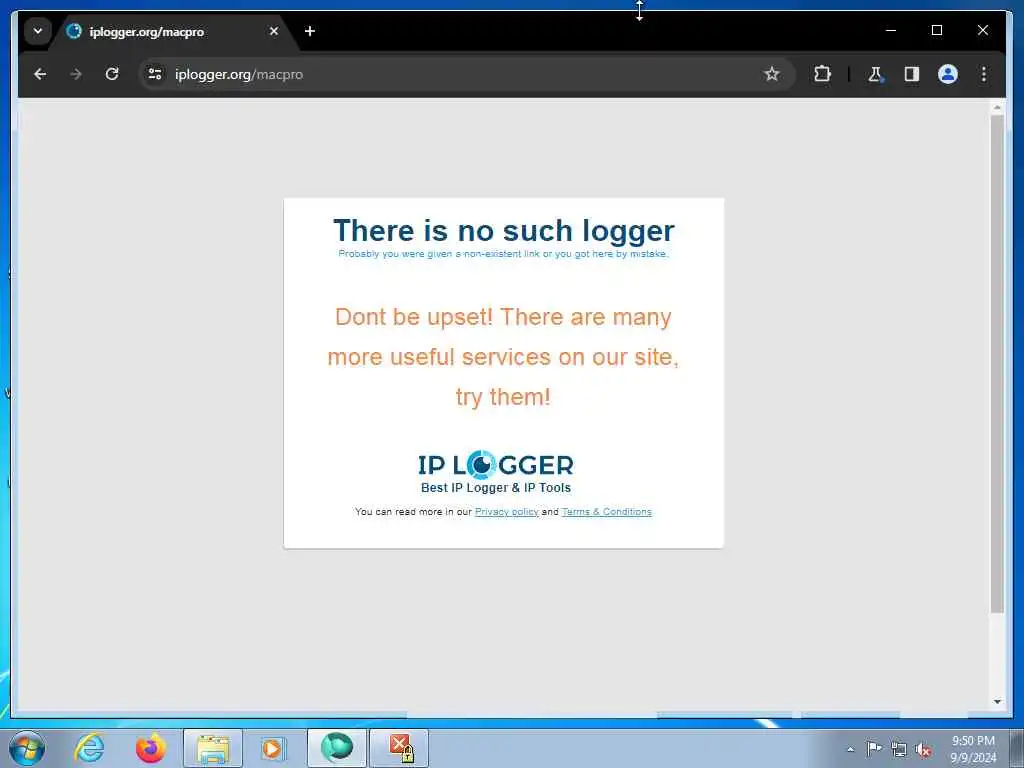1024x768 pixels.
Task: Go back to the previous page
Action: click(x=40, y=74)
